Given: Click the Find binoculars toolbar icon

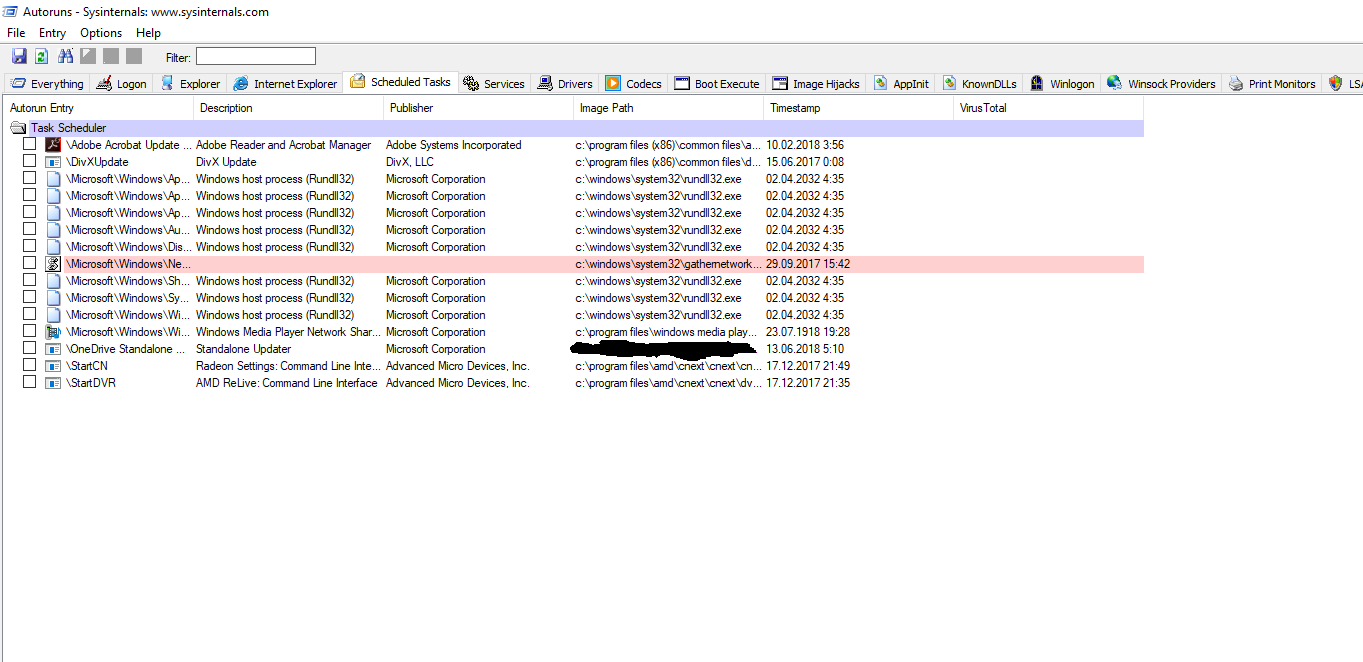Looking at the screenshot, I should click(66, 56).
